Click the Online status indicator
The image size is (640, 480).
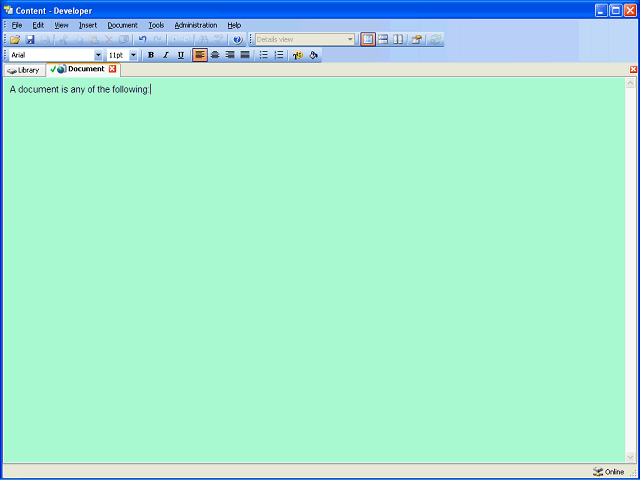[x=609, y=472]
